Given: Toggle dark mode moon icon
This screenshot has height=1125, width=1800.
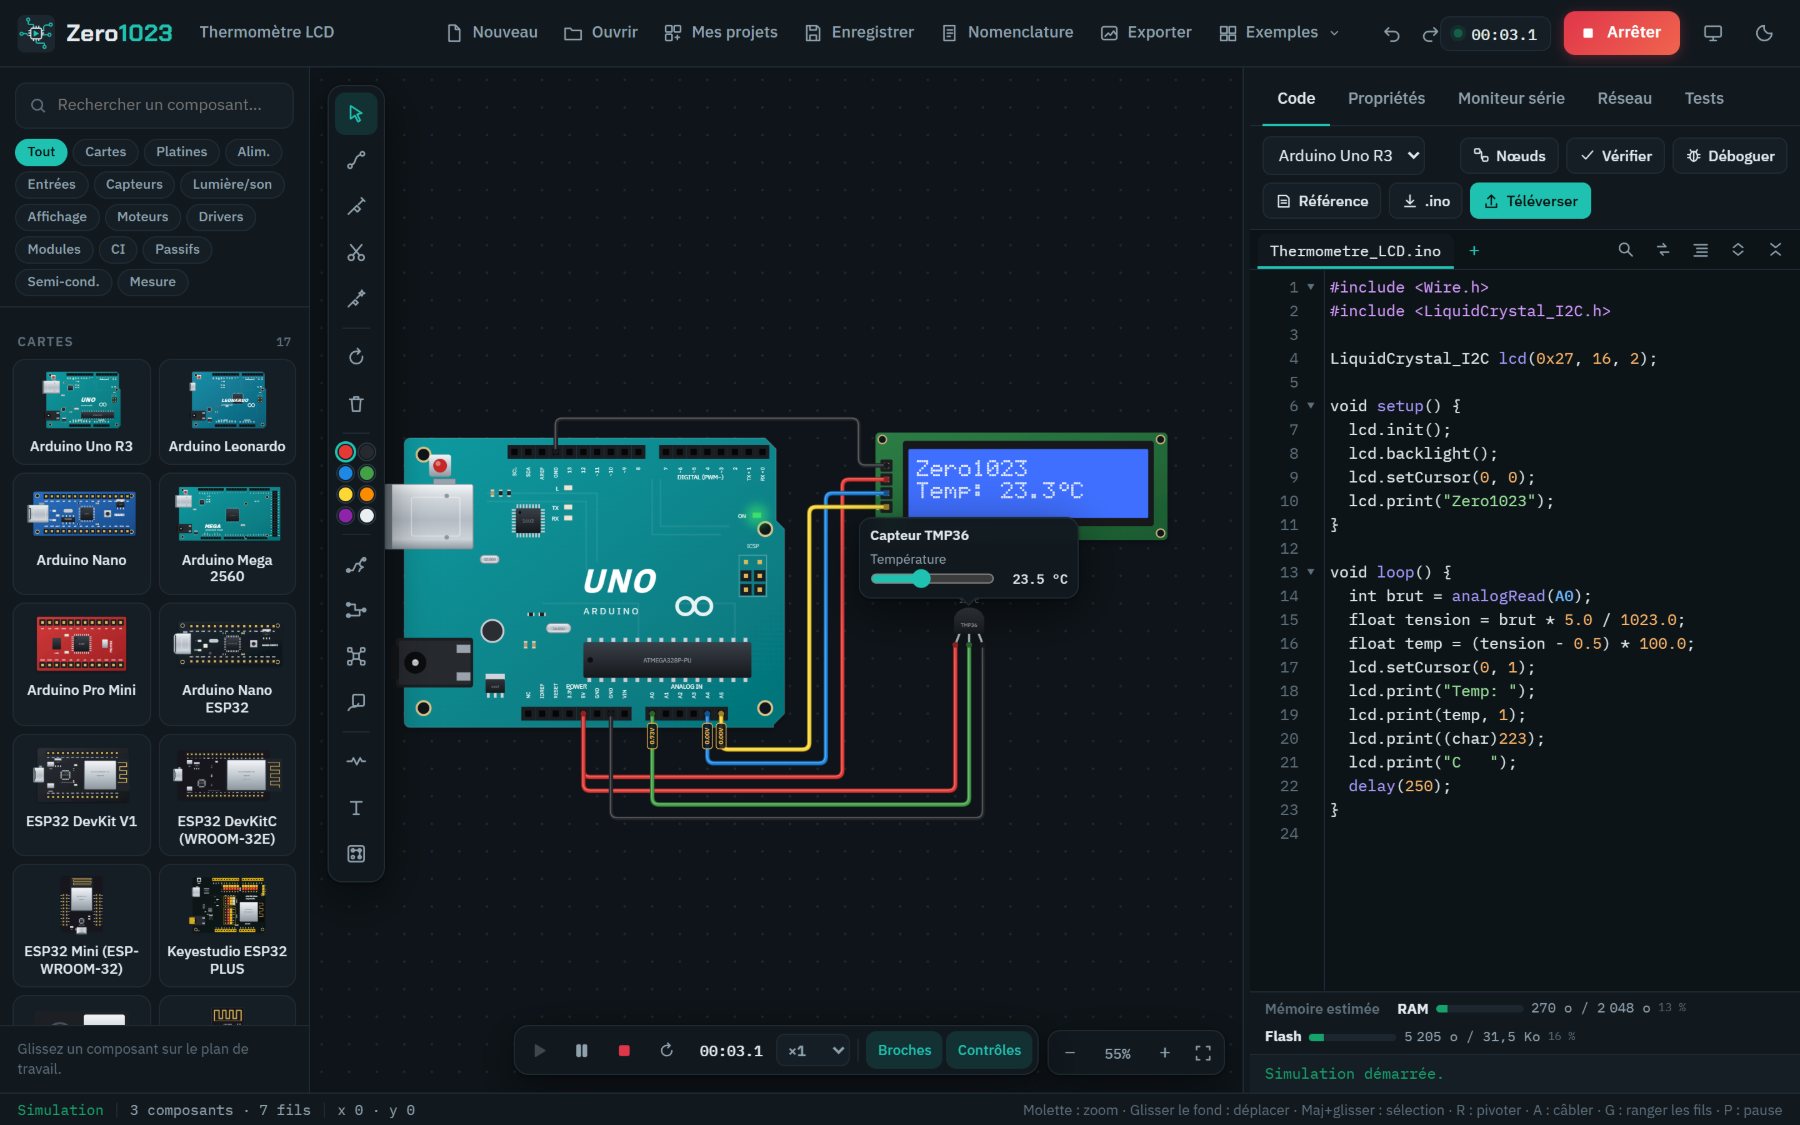Looking at the screenshot, I should (x=1764, y=33).
